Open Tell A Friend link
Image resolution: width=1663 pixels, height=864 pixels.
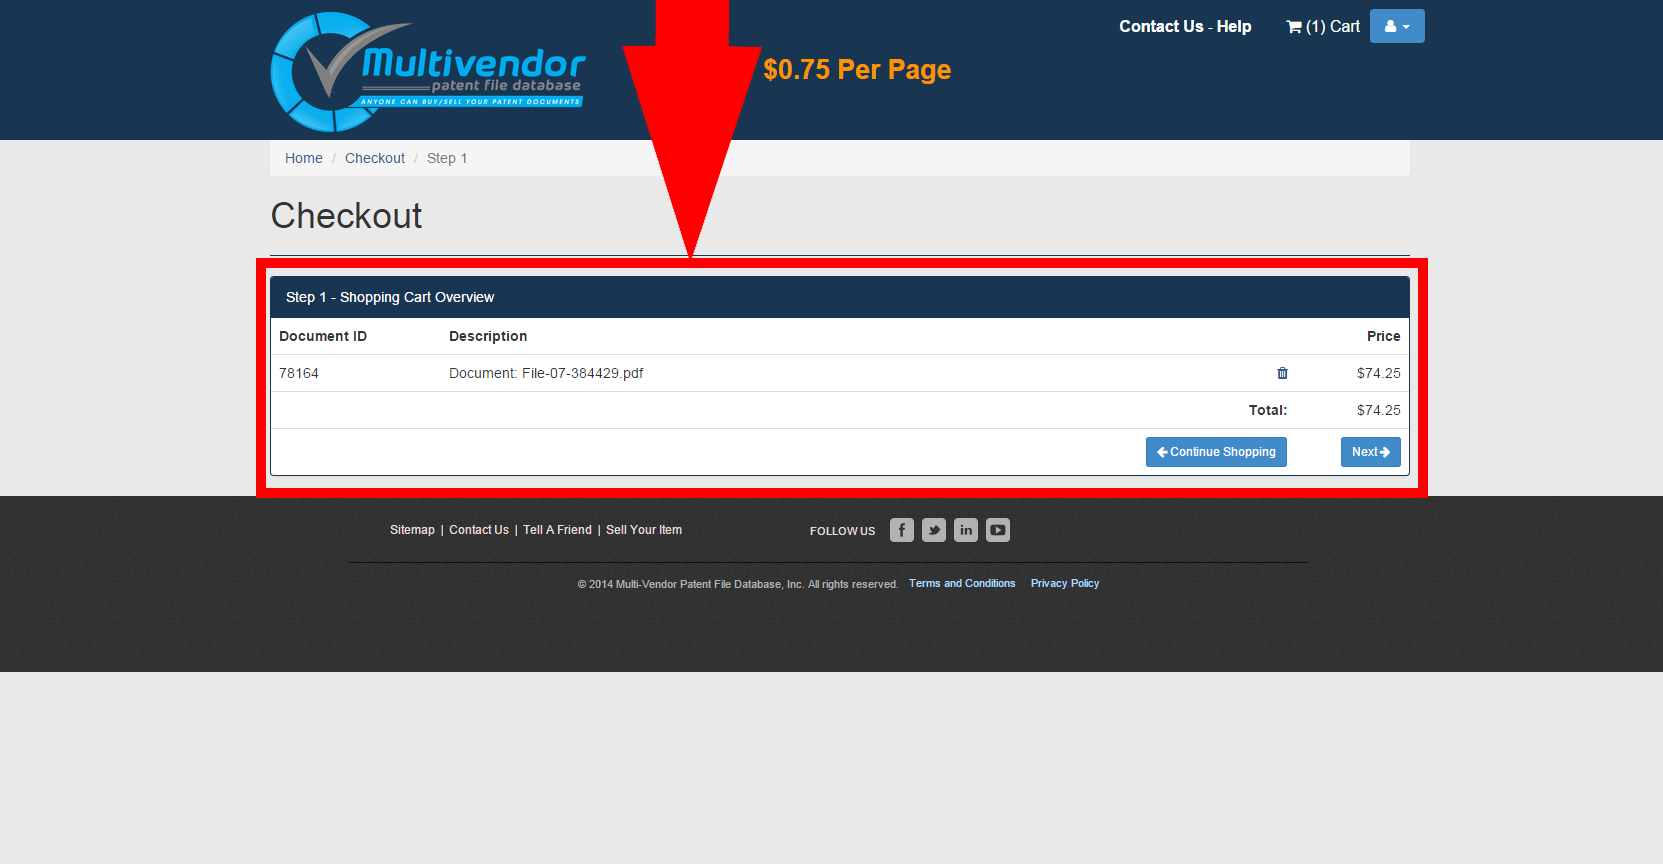557,530
